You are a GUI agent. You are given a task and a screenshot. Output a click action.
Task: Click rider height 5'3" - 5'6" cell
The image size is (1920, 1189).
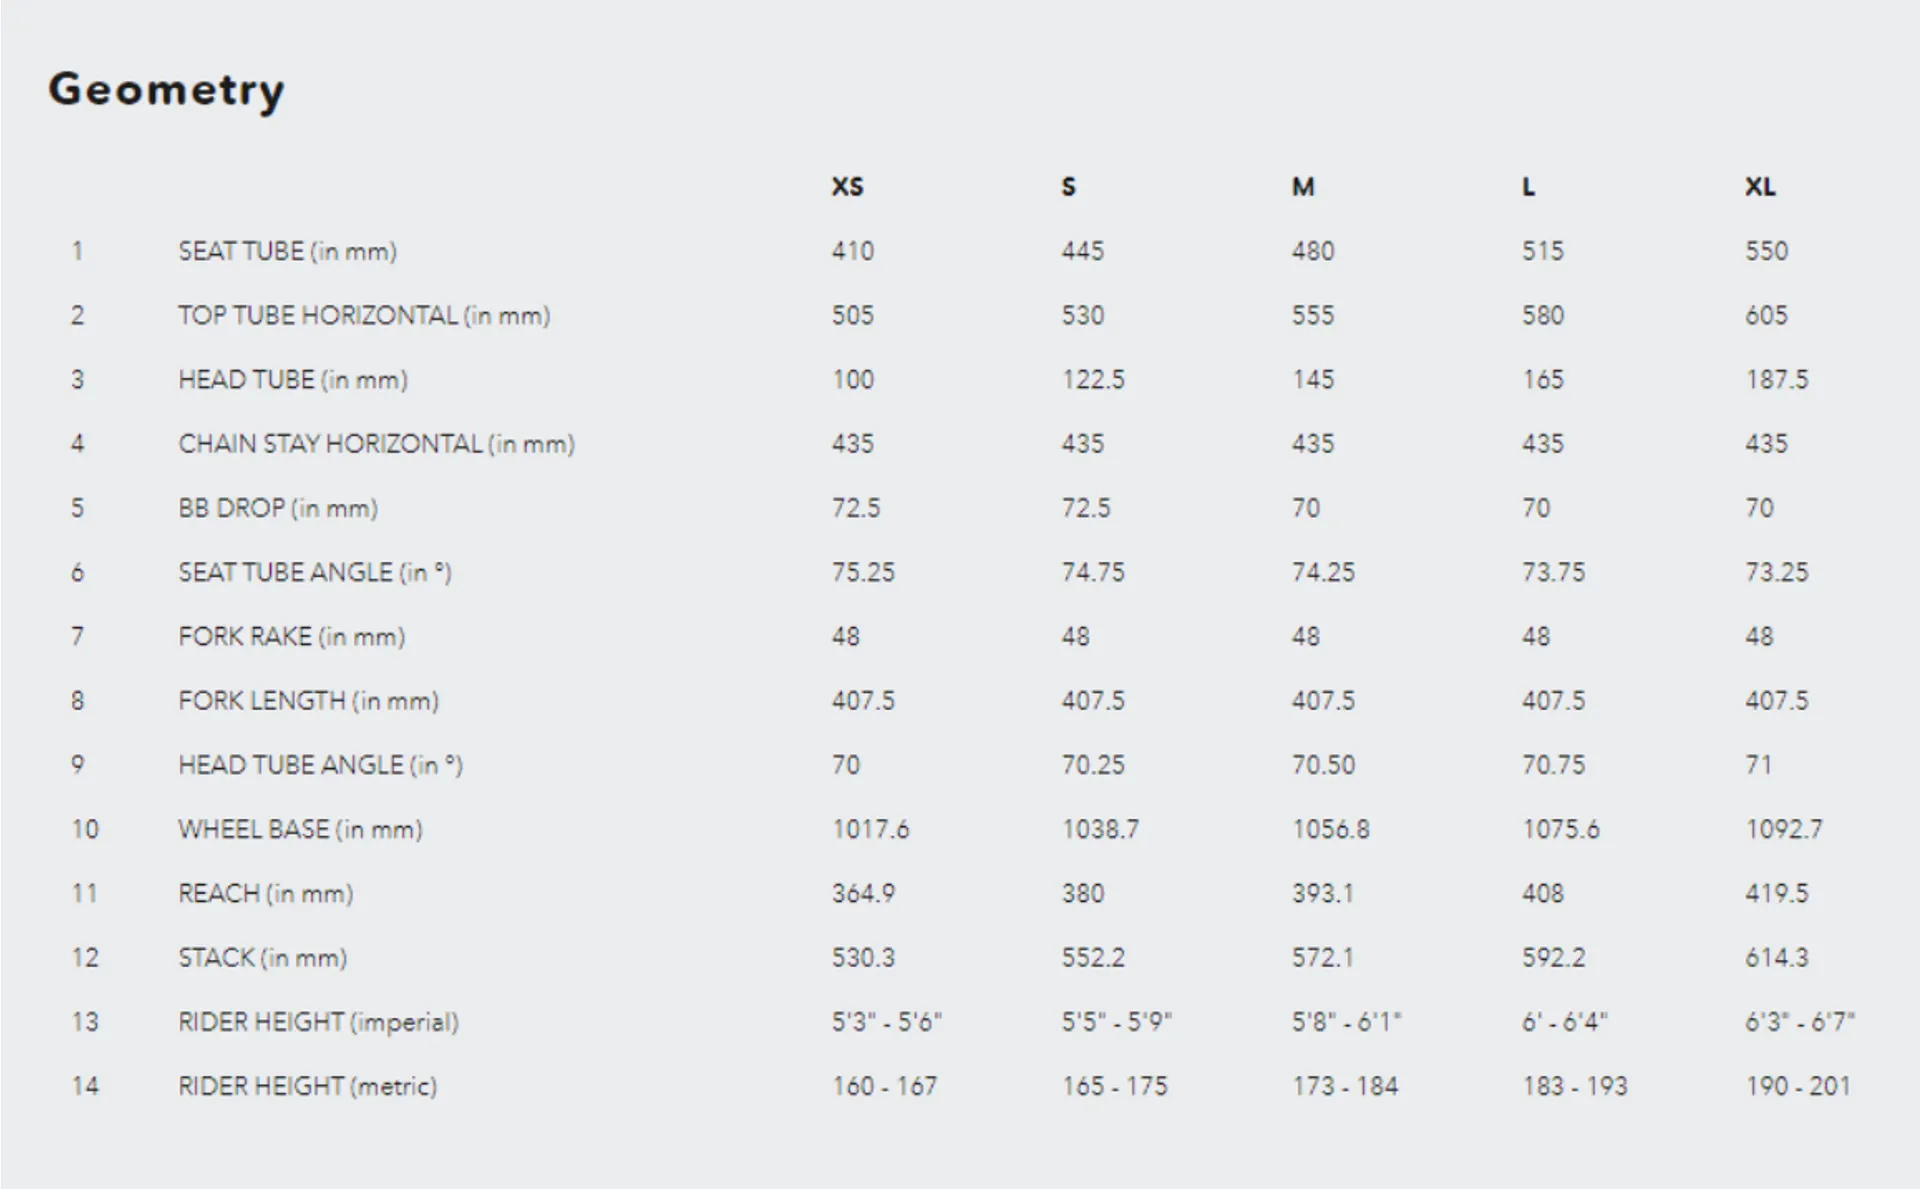pos(887,1022)
